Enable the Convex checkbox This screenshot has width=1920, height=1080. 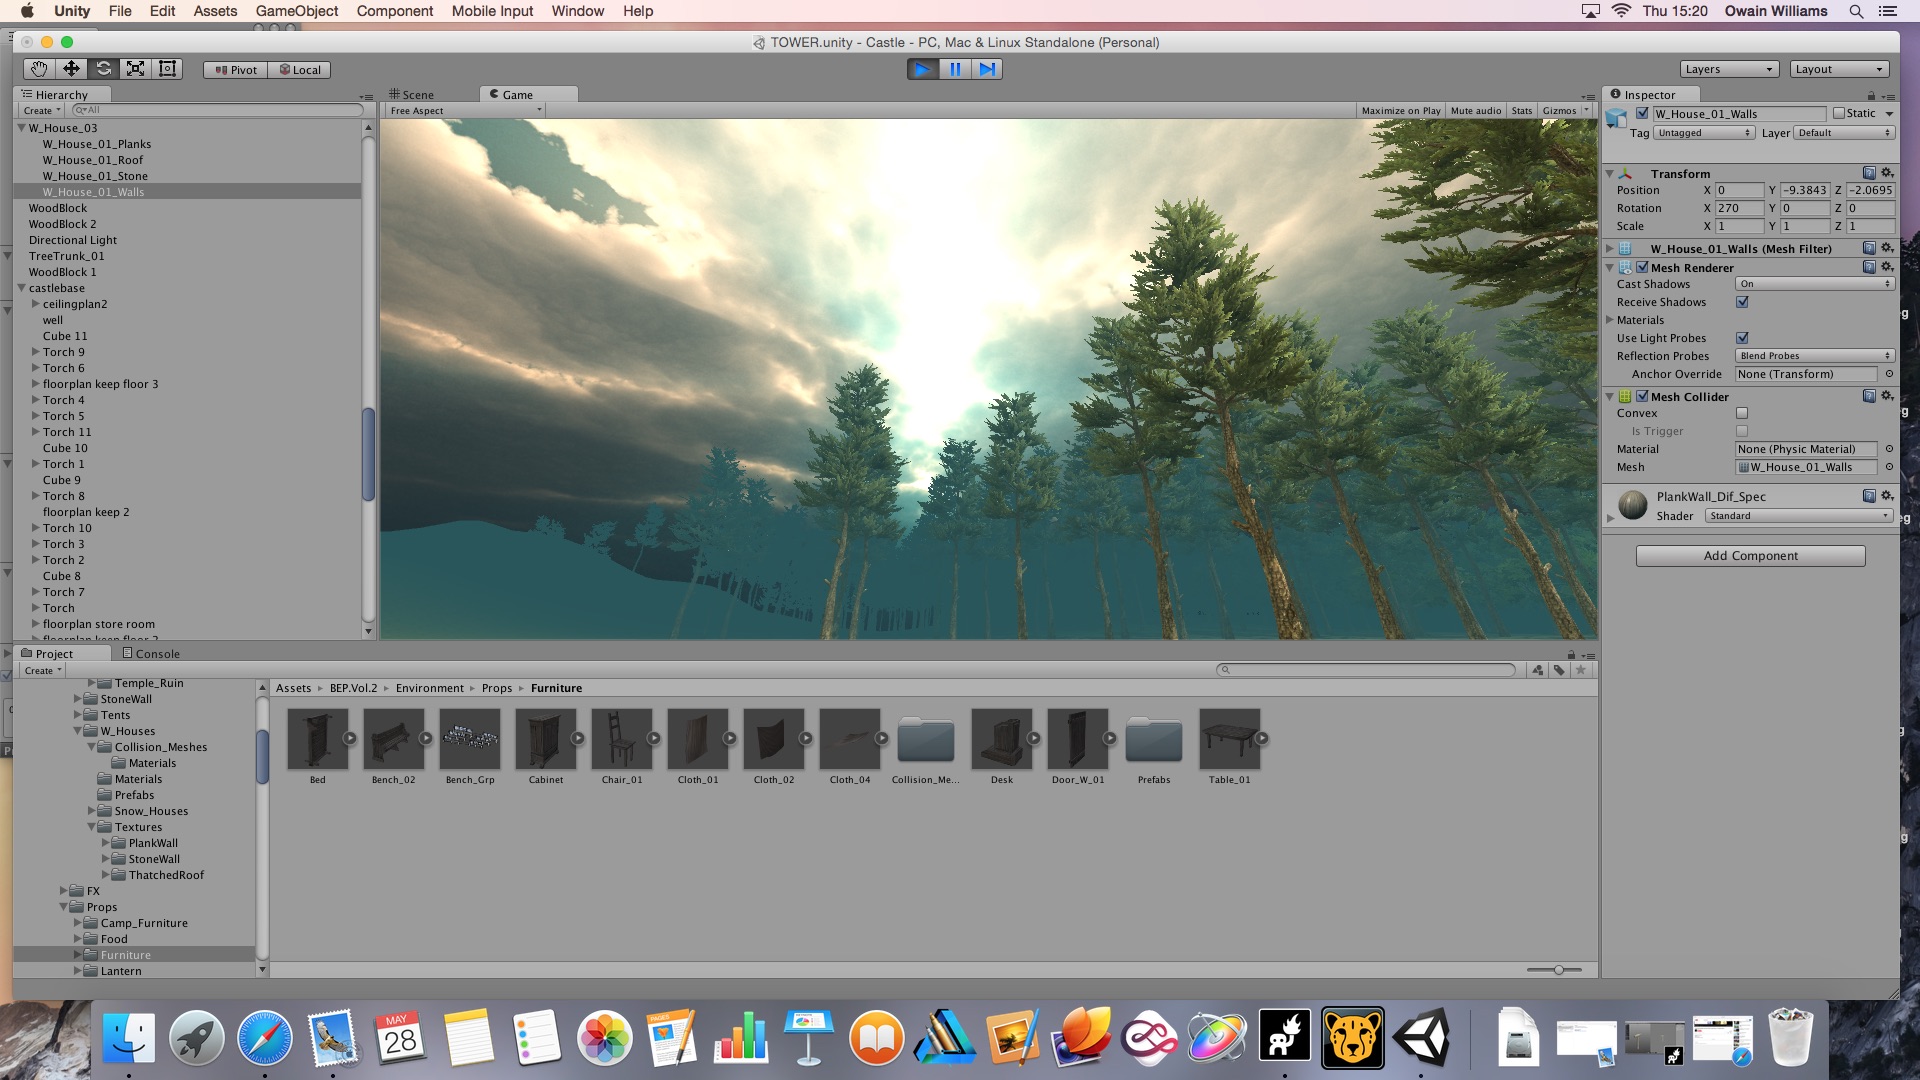[x=1743, y=413]
